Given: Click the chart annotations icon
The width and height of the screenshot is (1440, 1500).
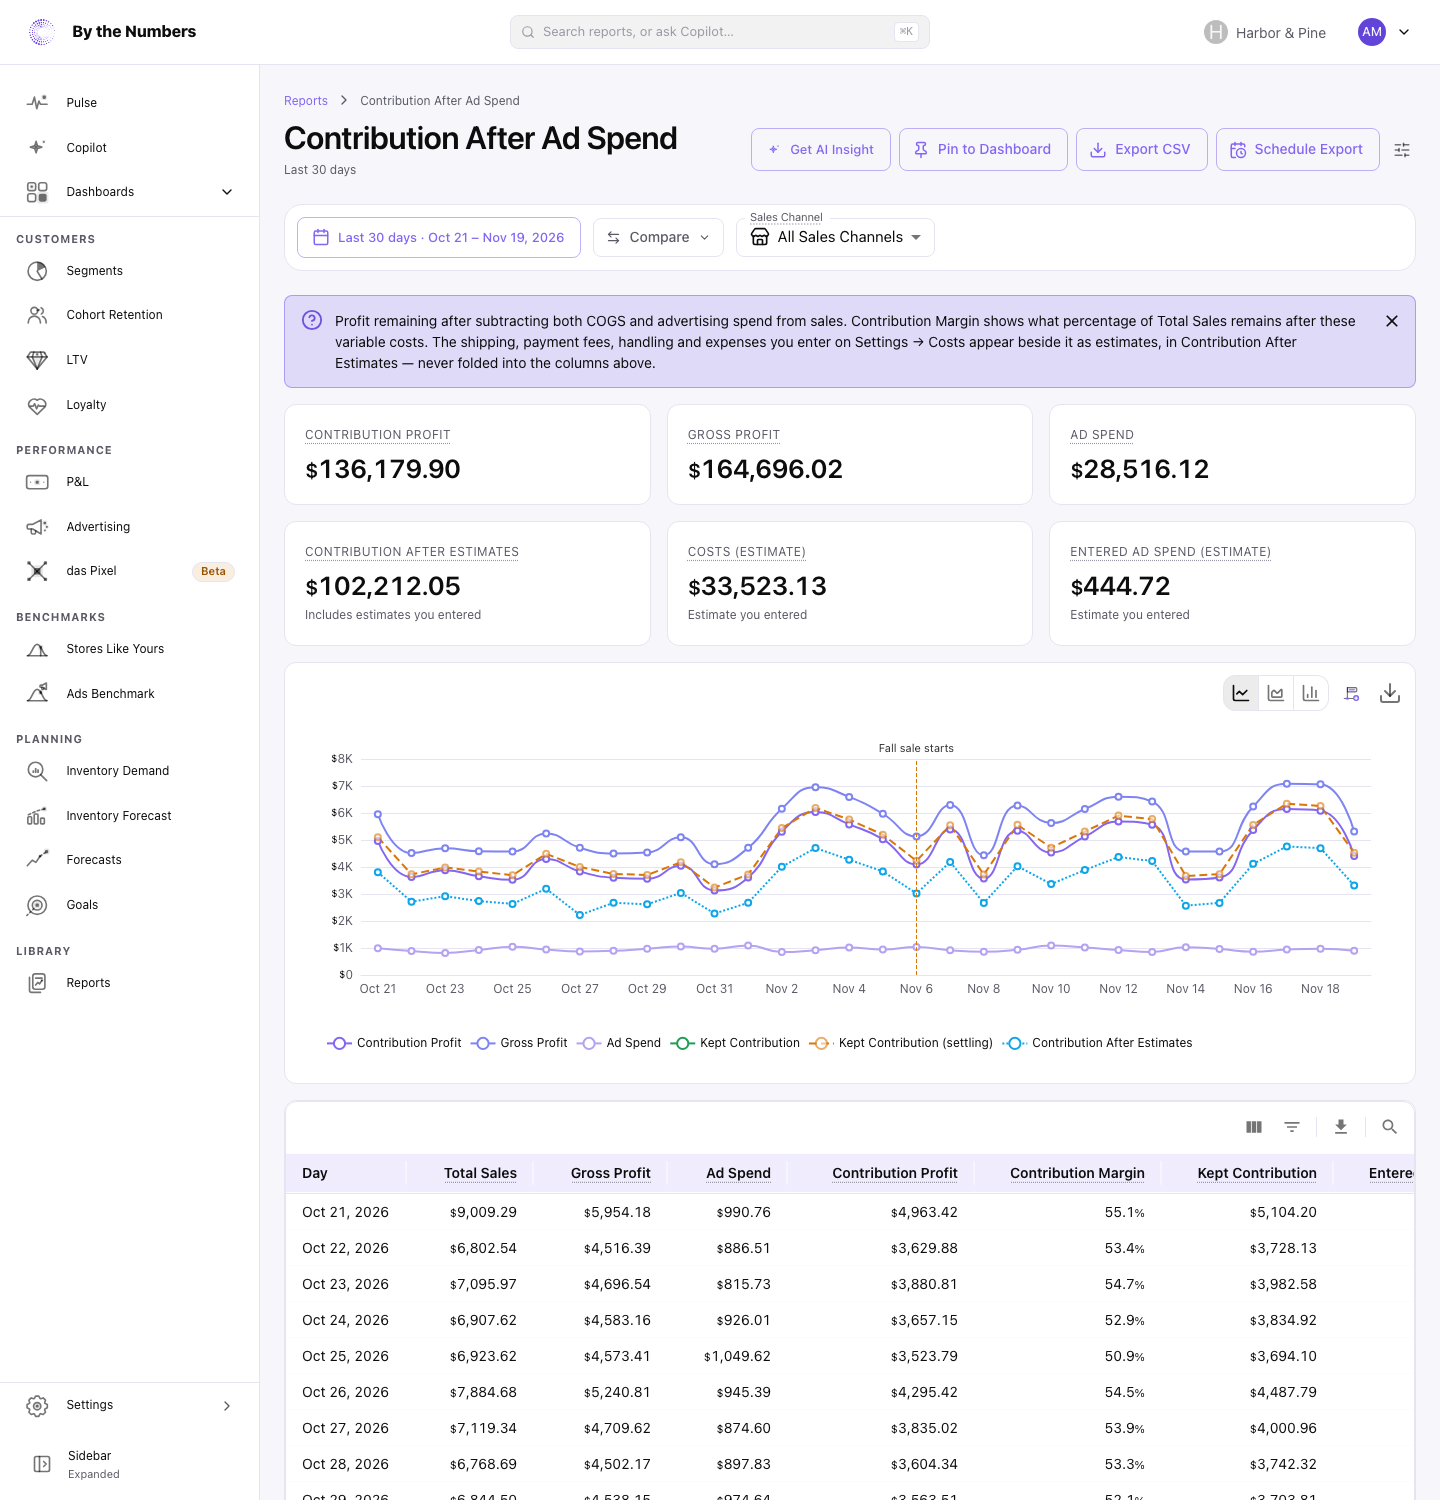Looking at the screenshot, I should [1352, 693].
